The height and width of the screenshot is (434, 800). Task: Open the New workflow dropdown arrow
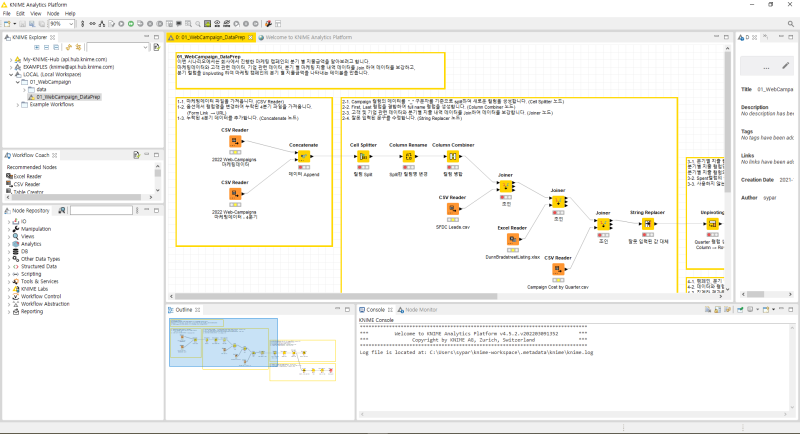point(14,23)
